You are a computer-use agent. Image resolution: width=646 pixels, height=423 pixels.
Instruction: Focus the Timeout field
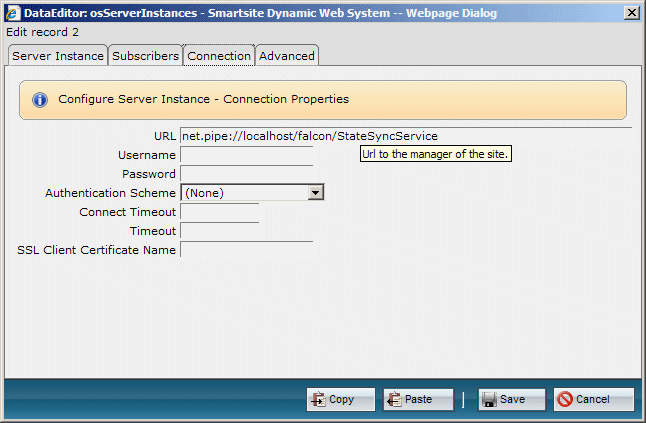[x=220, y=231]
